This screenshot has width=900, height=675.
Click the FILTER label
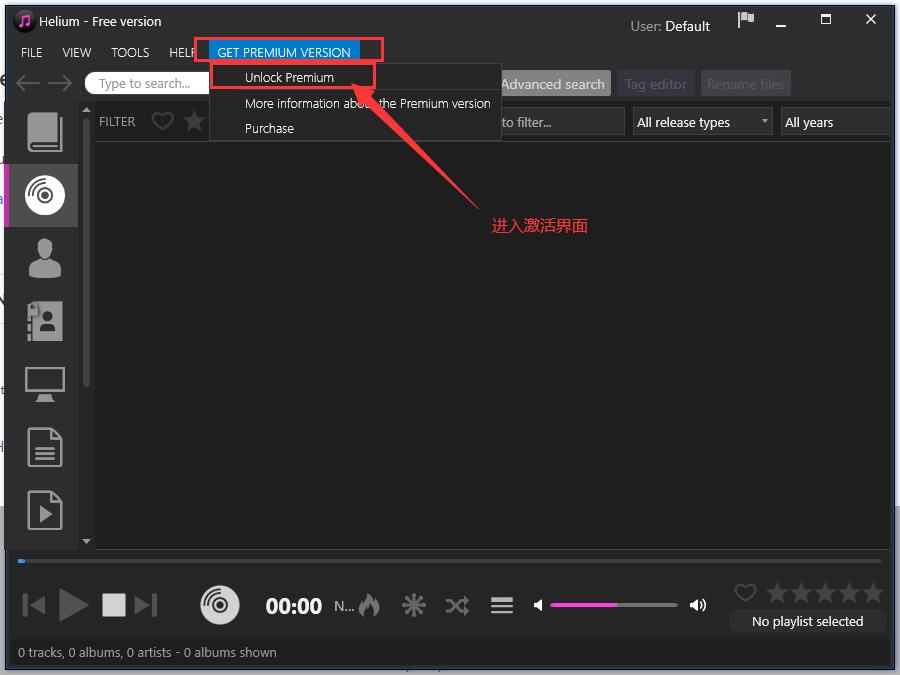click(117, 122)
